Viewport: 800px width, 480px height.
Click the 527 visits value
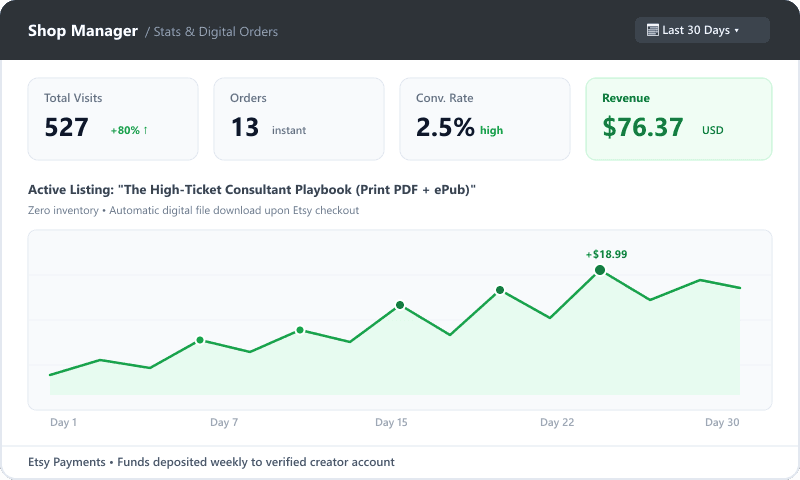(x=66, y=127)
